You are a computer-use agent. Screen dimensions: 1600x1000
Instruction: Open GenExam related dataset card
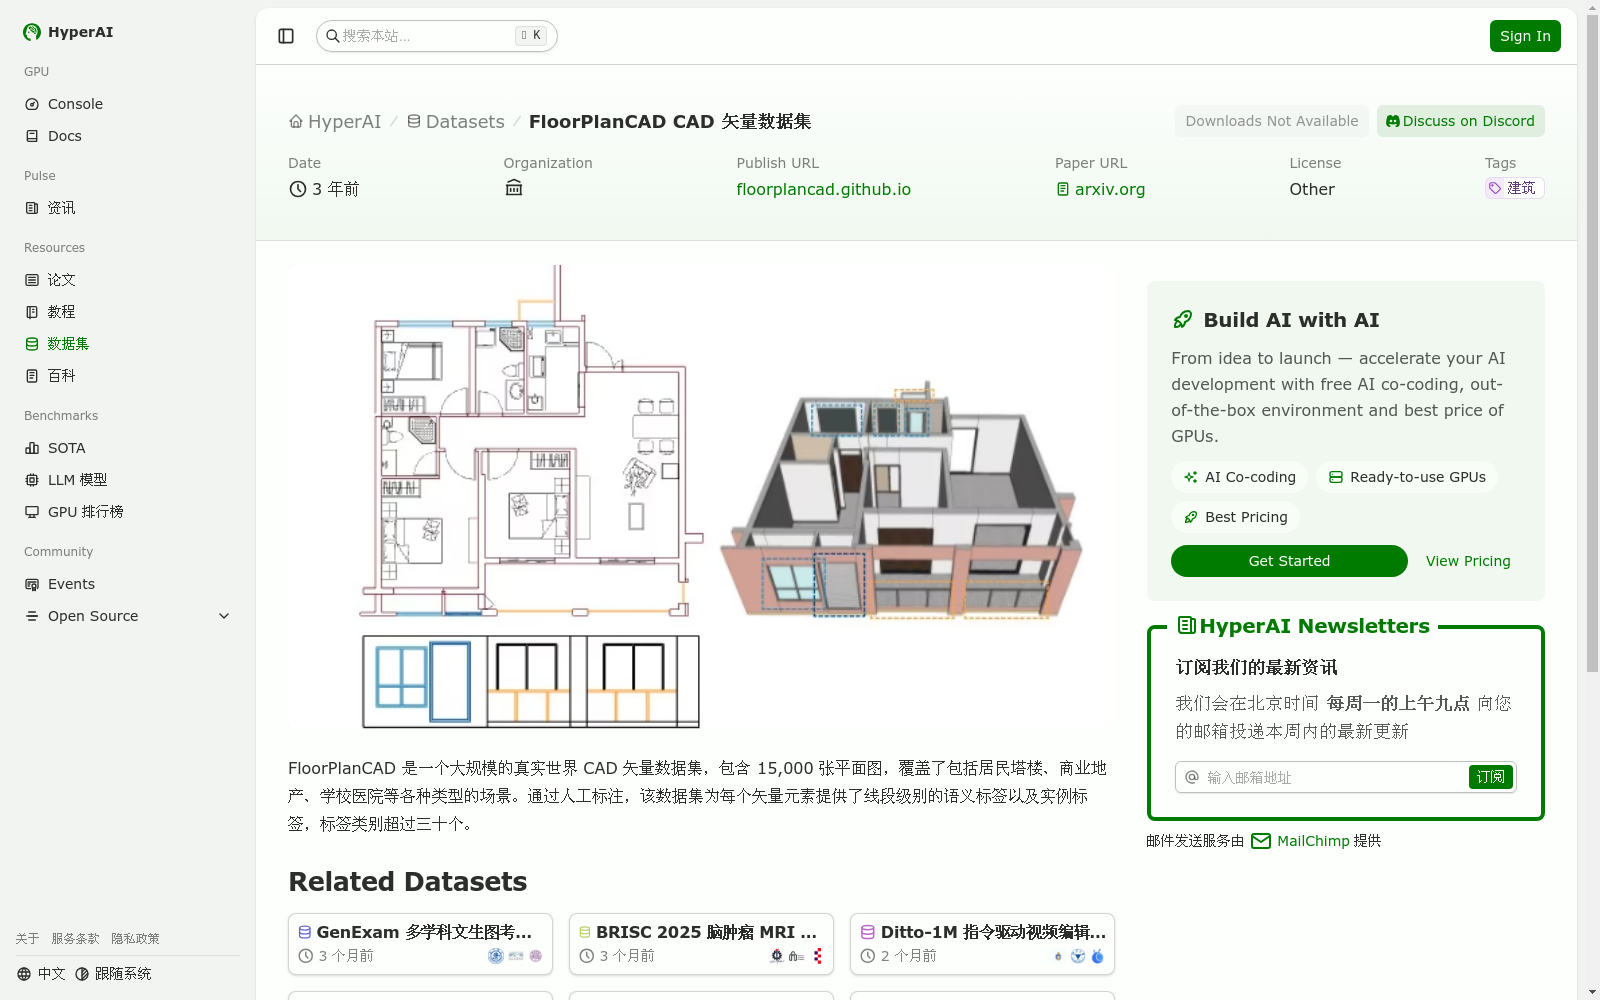pyautogui.click(x=420, y=943)
